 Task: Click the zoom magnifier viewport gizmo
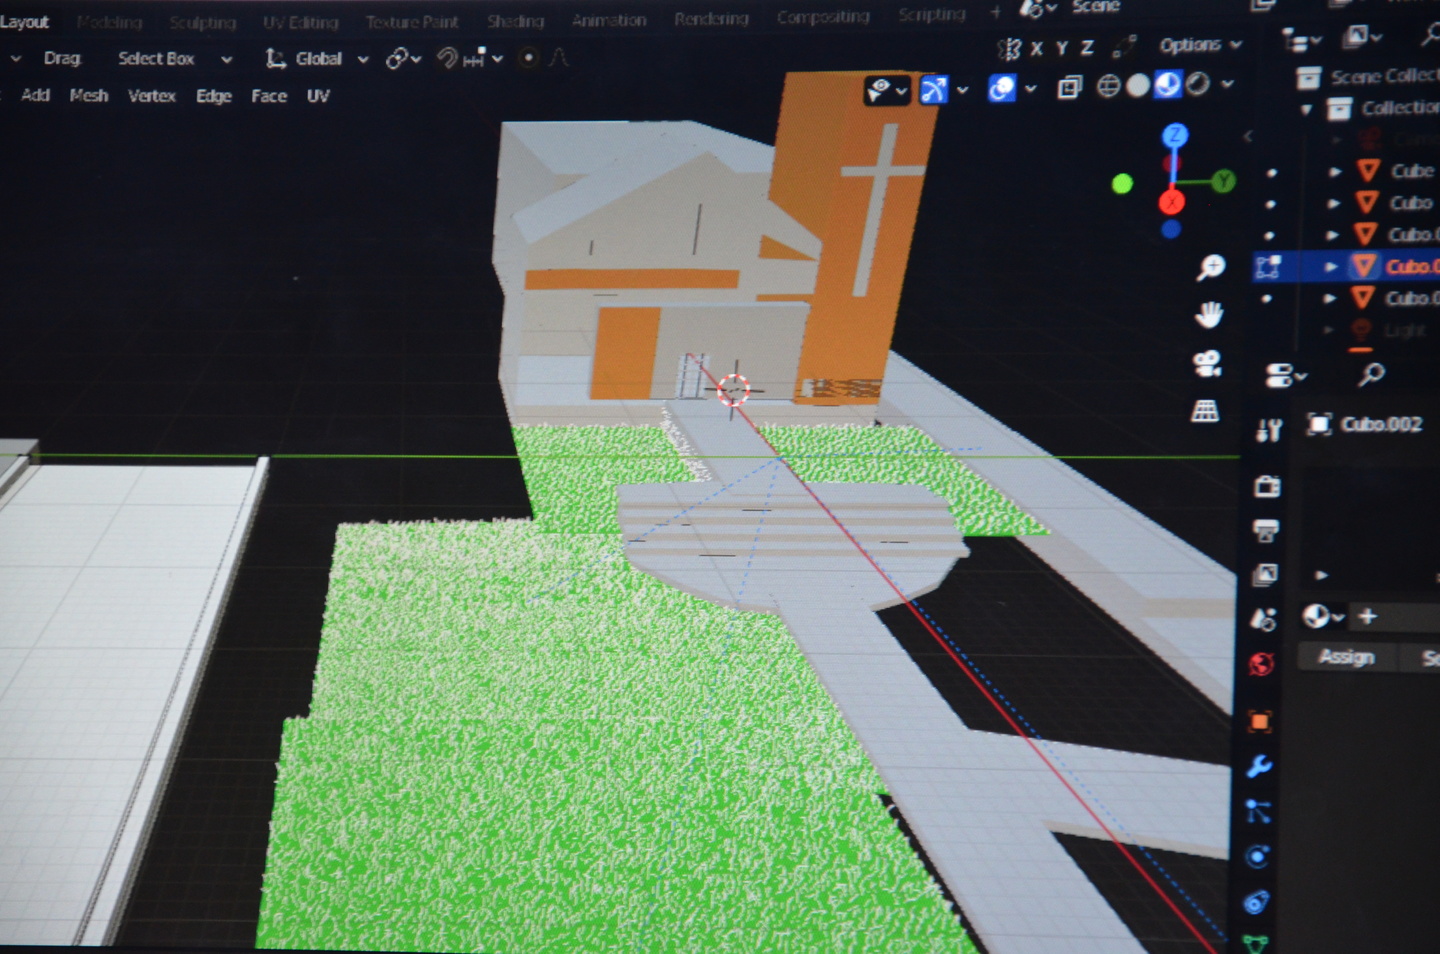(x=1211, y=267)
